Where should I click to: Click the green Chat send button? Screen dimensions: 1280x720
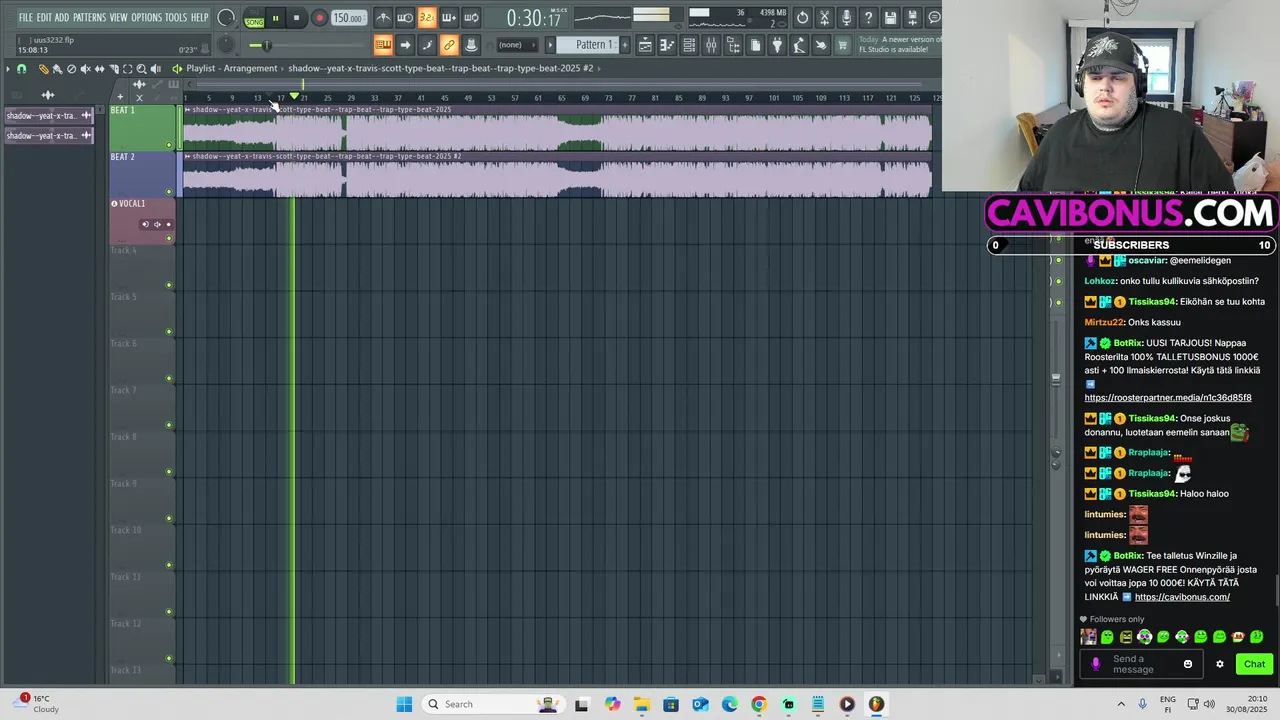click(x=1254, y=664)
